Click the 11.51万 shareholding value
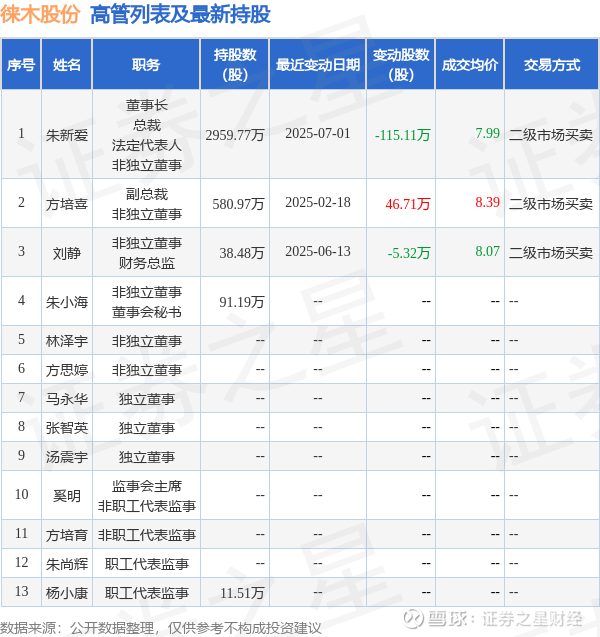The width and height of the screenshot is (600, 637). pyautogui.click(x=242, y=594)
